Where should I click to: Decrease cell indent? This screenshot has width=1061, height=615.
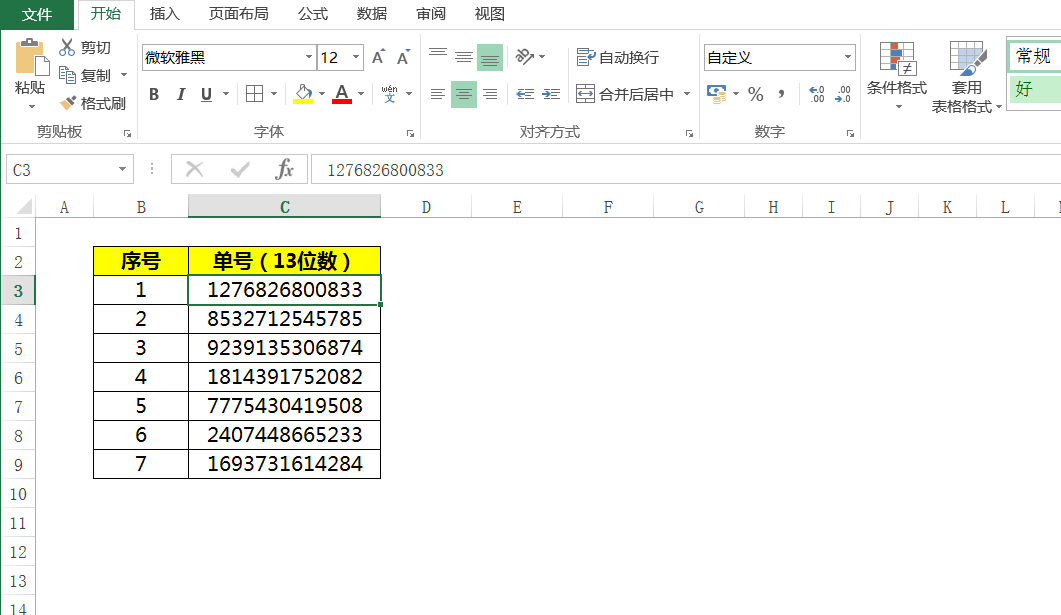click(x=525, y=94)
